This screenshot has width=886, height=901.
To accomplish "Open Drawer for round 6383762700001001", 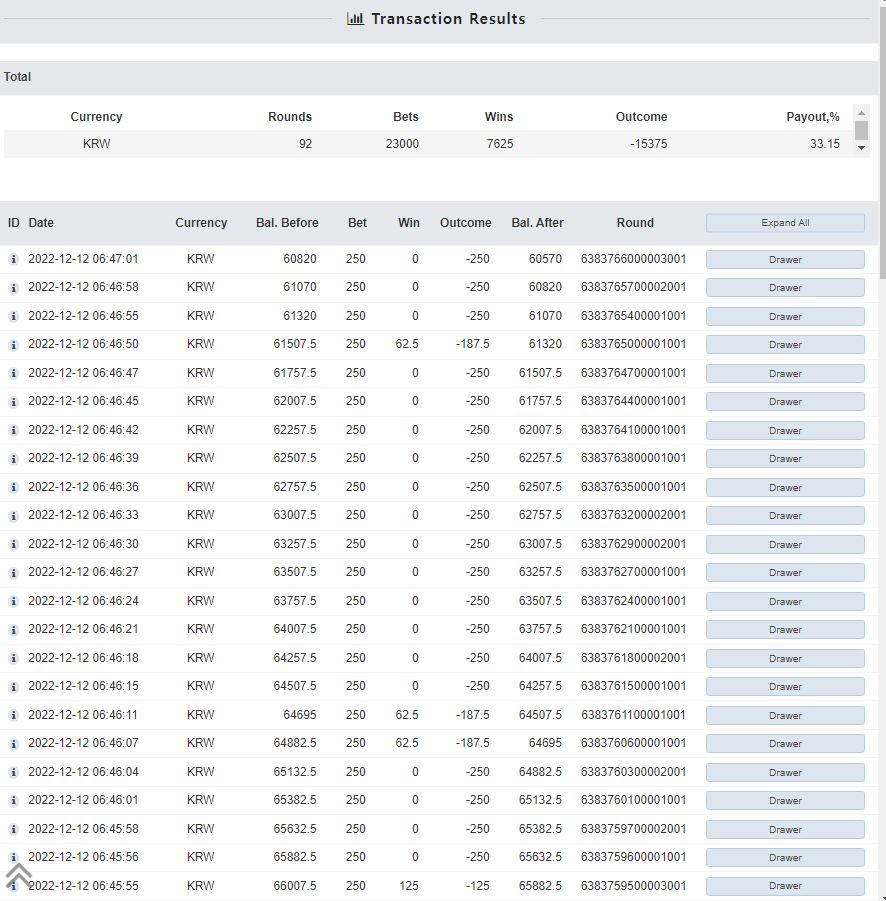I will tap(785, 572).
